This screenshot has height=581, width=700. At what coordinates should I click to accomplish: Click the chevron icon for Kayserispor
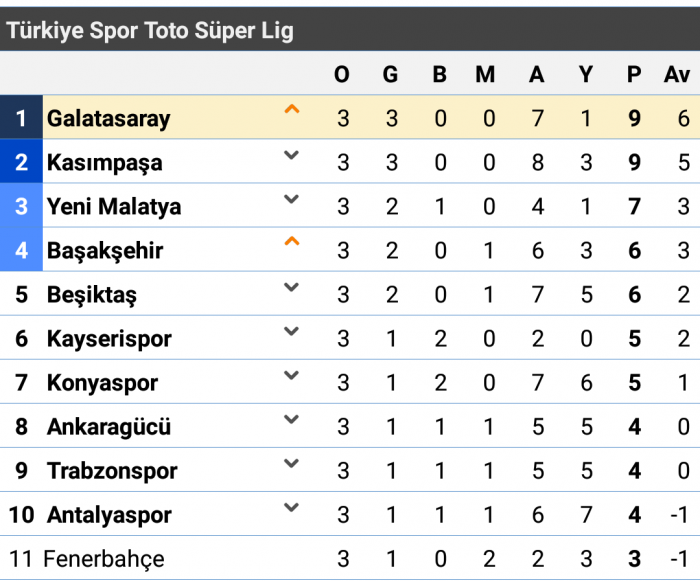pyautogui.click(x=292, y=331)
